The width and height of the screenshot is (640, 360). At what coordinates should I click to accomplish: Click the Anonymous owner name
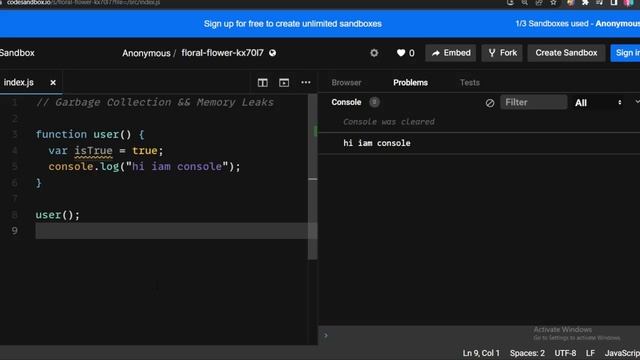click(146, 53)
